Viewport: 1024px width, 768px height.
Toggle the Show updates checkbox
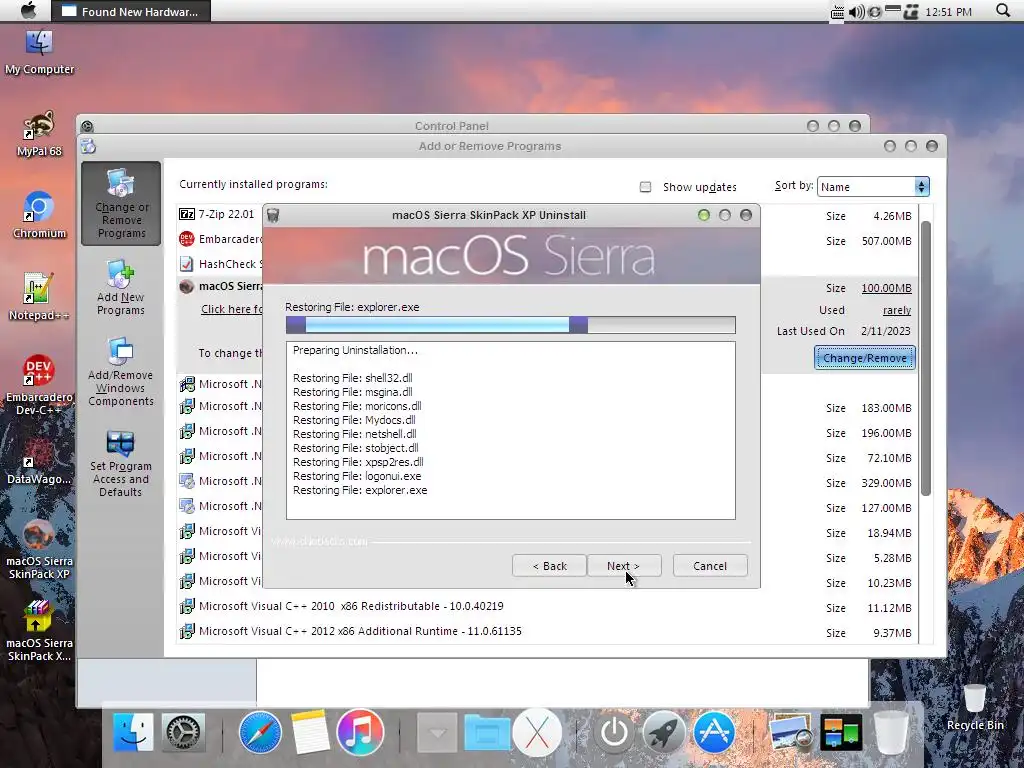pyautogui.click(x=645, y=187)
